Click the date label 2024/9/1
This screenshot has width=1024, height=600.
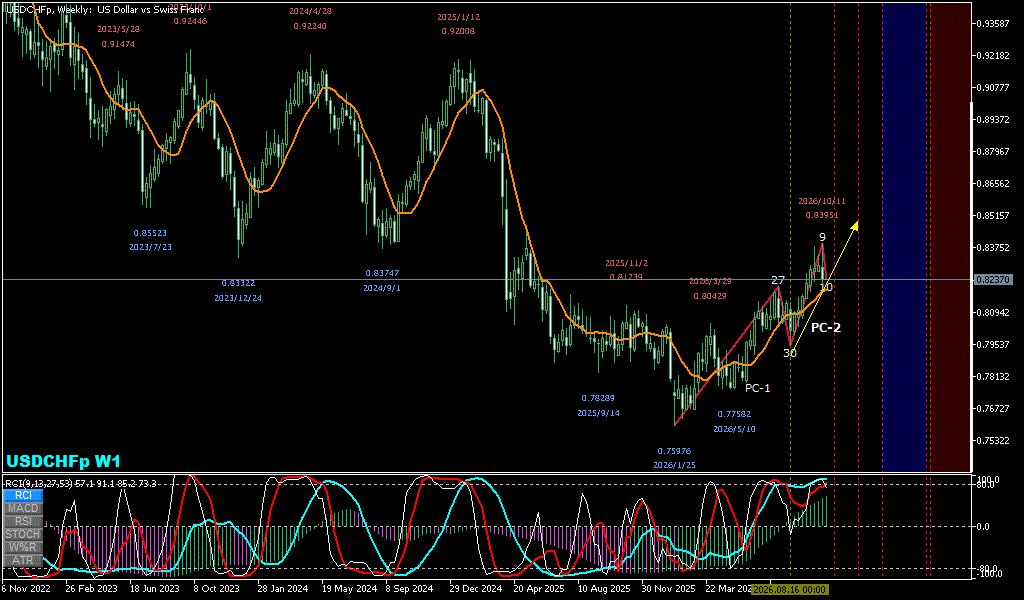pyautogui.click(x=382, y=287)
